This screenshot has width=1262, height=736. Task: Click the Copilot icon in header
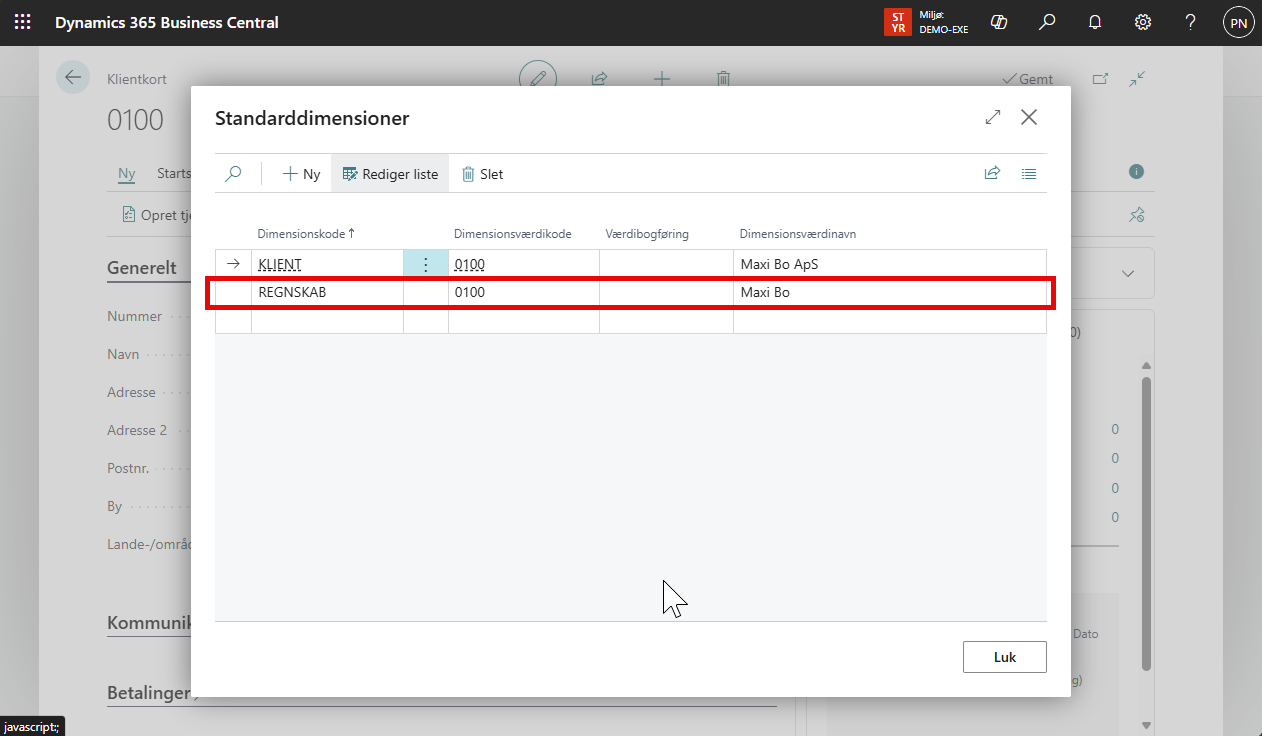(x=998, y=22)
